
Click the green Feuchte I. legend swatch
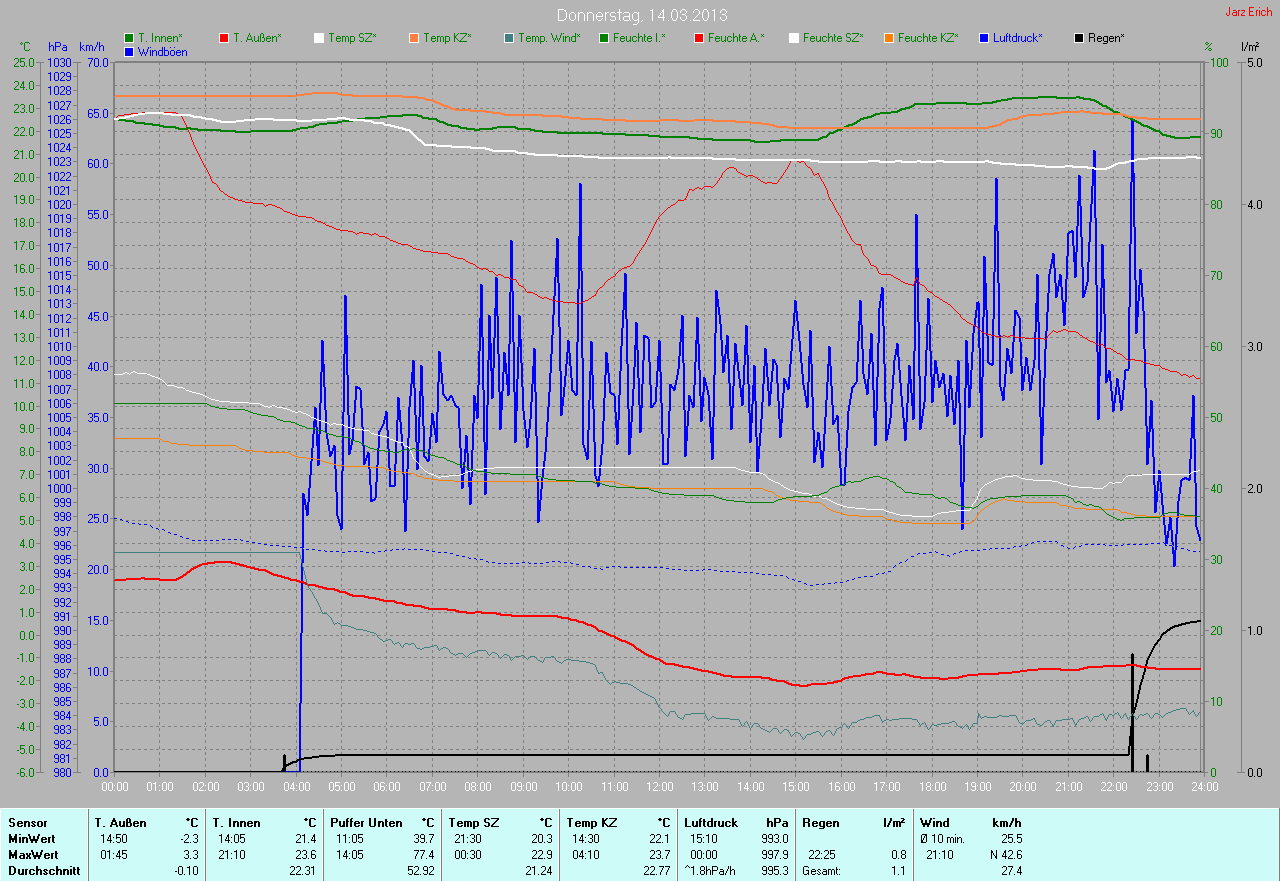604,38
